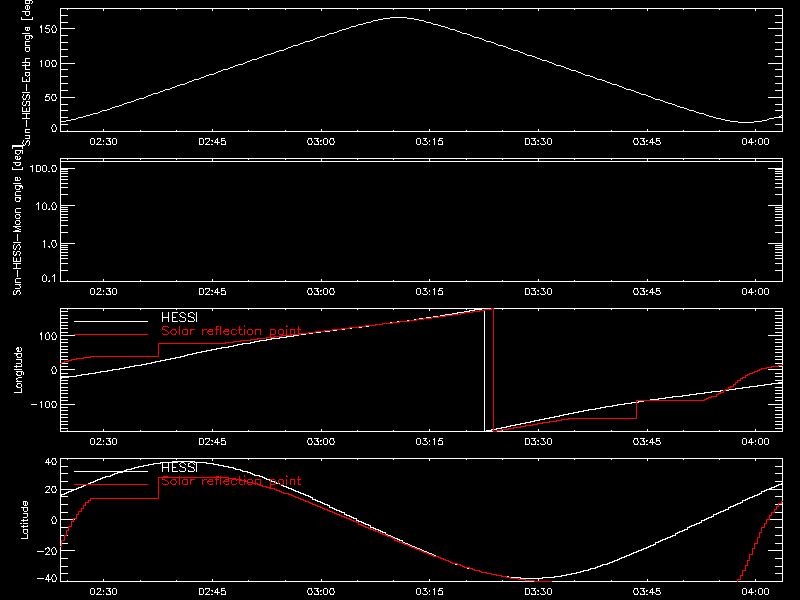This screenshot has width=800, height=600.
Task: Click the white HESSI legend line in Longitude plot
Action: (x=111, y=321)
